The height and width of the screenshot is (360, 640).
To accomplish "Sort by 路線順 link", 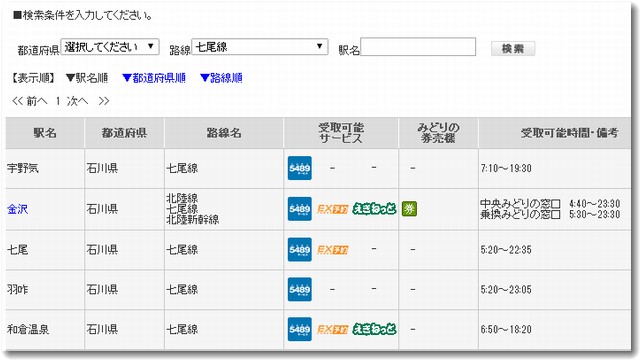I will pos(221,78).
